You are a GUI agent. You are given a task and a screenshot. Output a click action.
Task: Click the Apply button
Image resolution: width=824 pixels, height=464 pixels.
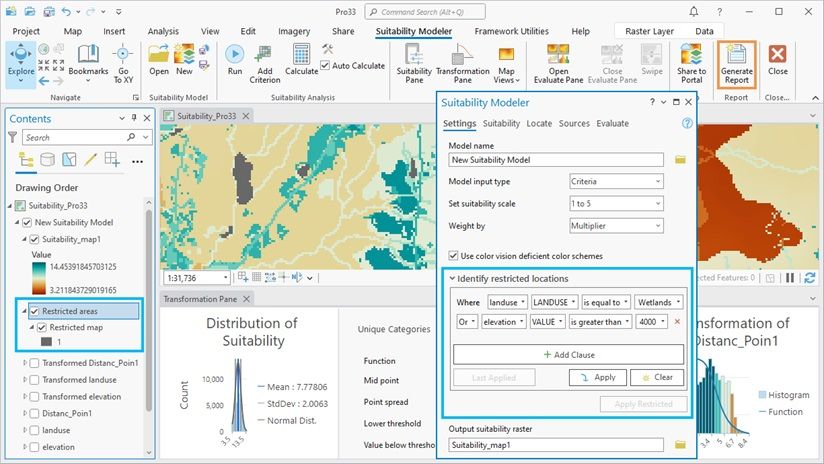(x=598, y=377)
